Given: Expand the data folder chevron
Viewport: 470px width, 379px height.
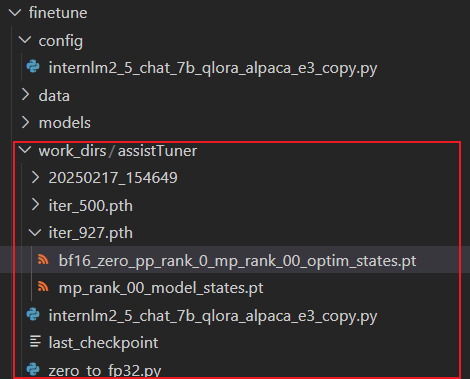Looking at the screenshot, I should (25, 95).
